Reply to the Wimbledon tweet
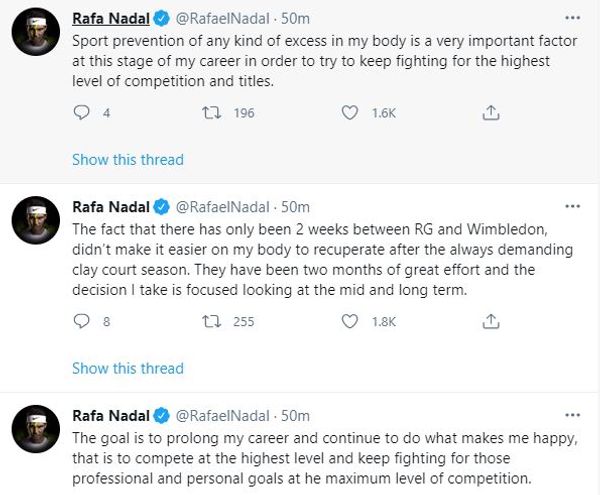The width and height of the screenshot is (600, 495). point(83,322)
